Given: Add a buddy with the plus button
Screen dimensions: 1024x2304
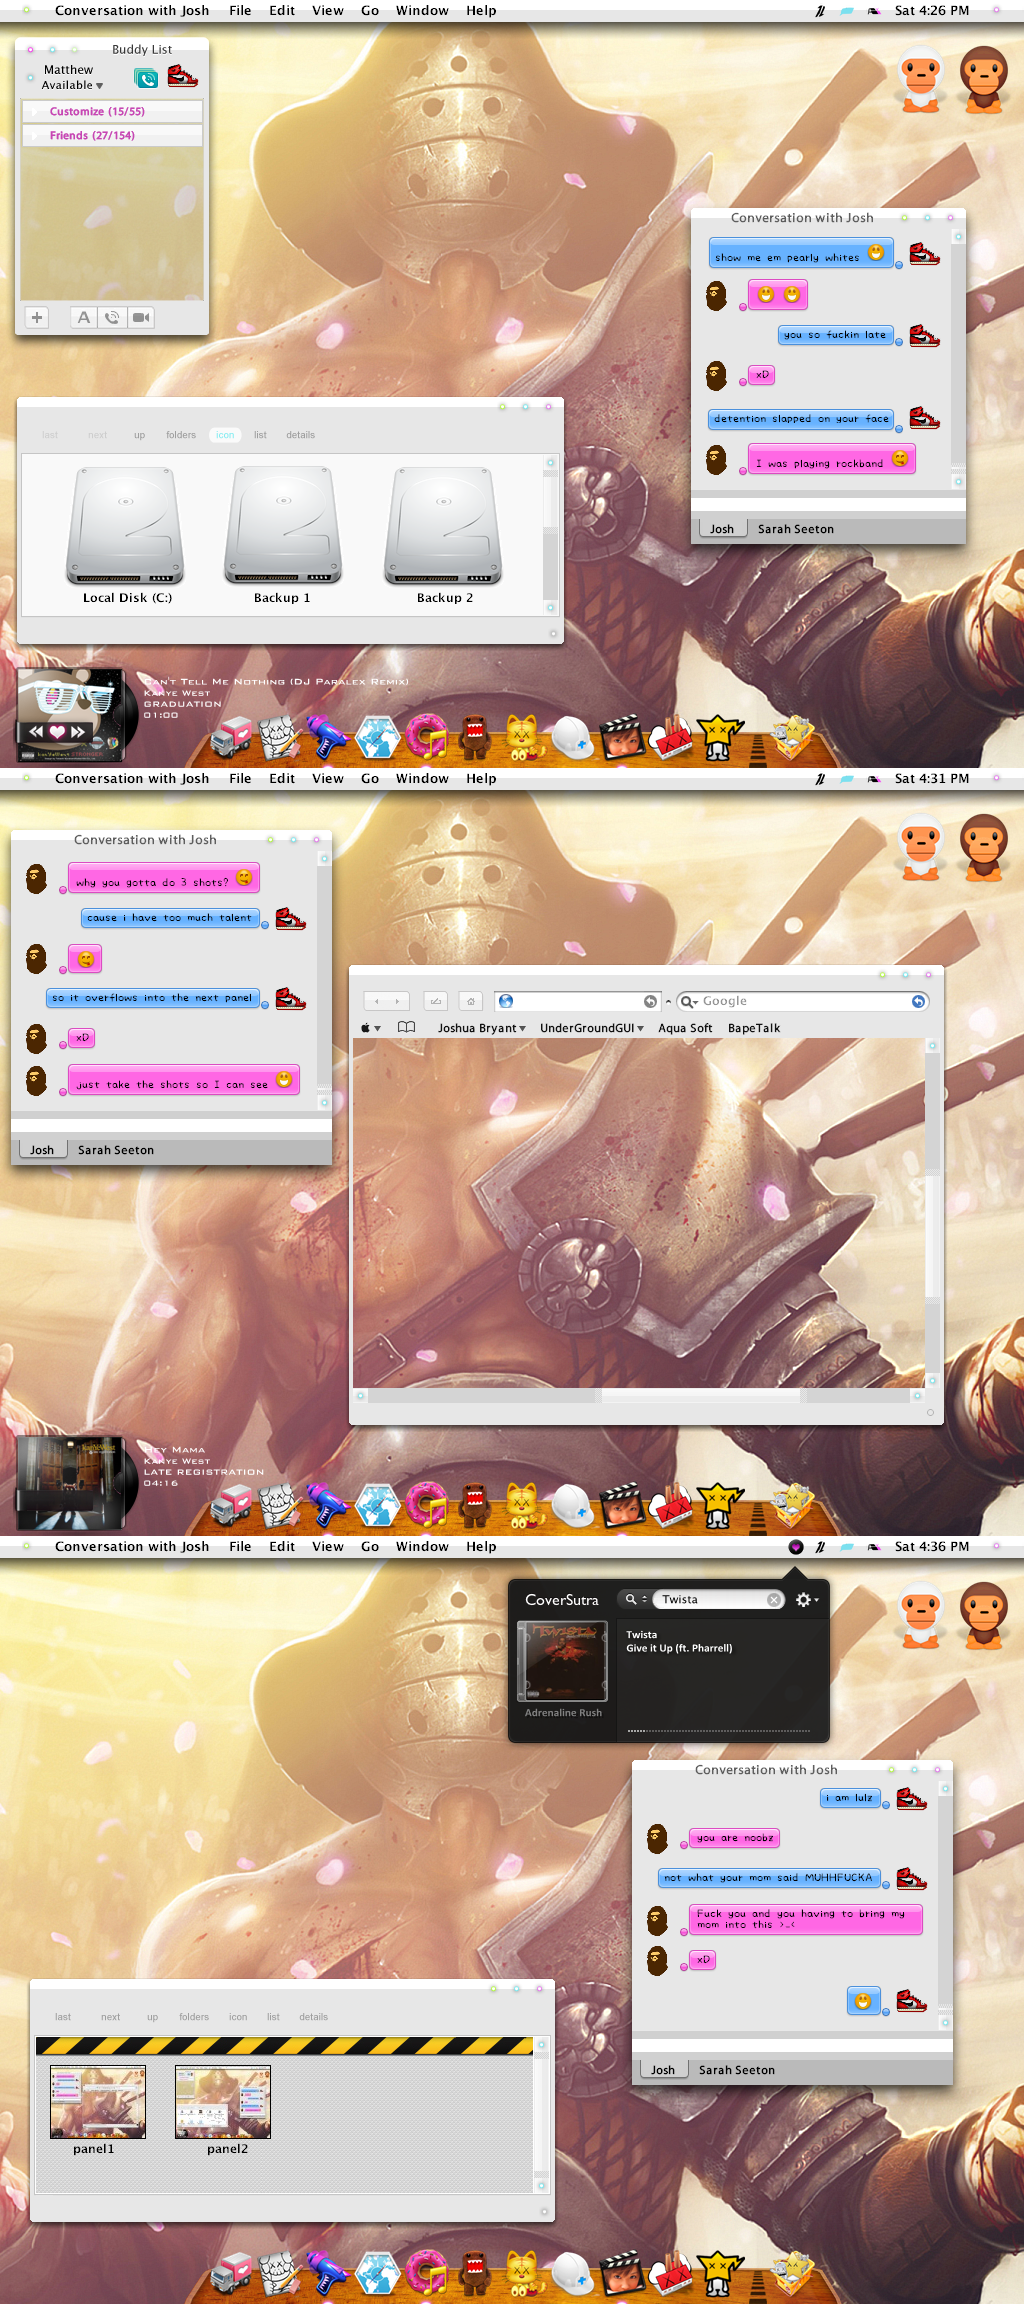Looking at the screenshot, I should (37, 317).
